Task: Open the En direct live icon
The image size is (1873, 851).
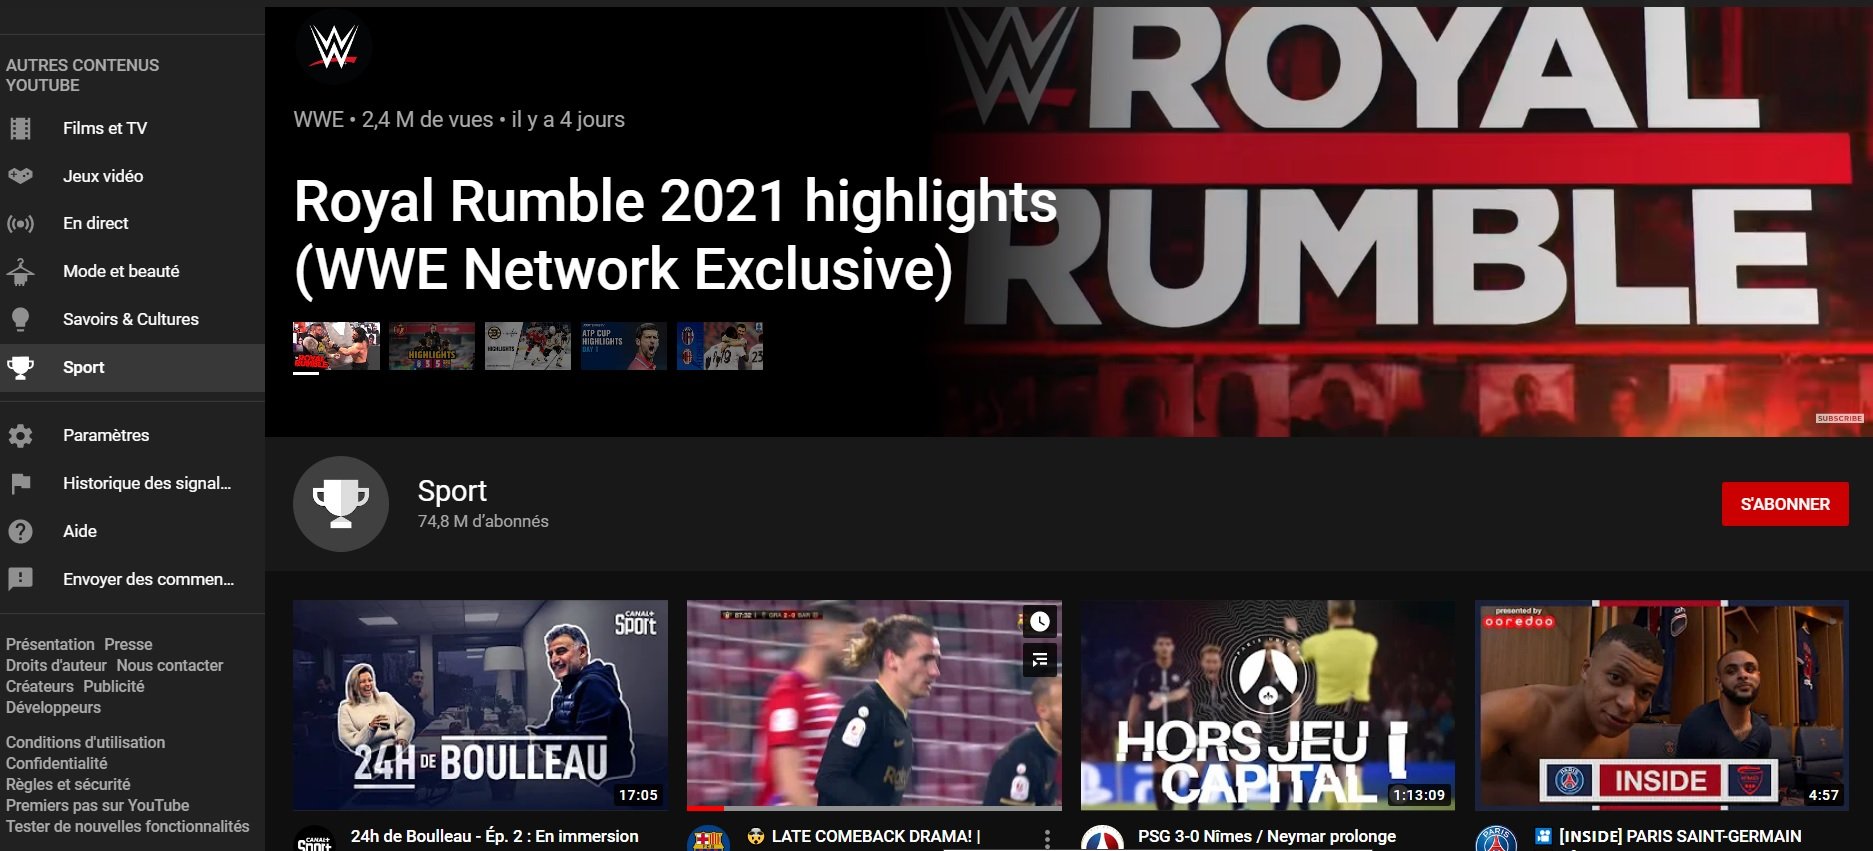Action: 20,223
